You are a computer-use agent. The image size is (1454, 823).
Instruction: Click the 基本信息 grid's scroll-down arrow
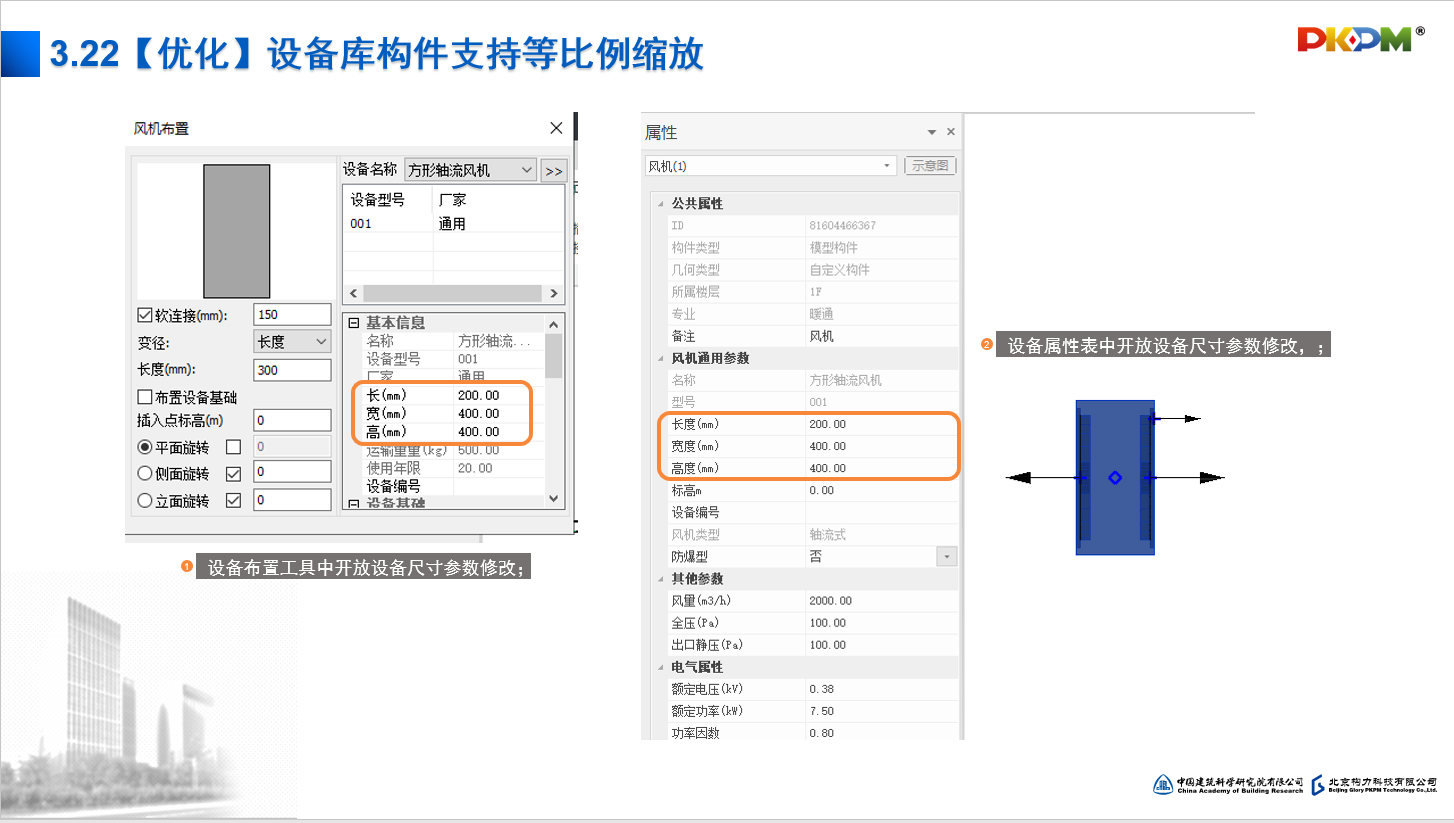[x=554, y=498]
